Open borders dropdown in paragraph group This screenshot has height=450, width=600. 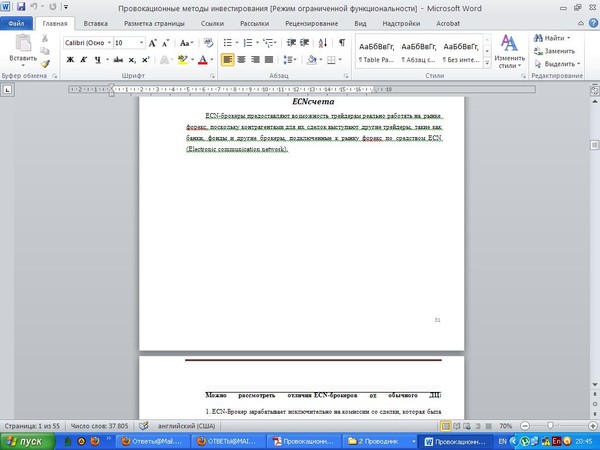point(340,60)
